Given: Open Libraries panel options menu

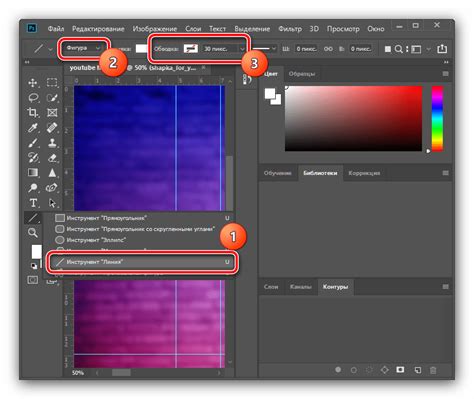Looking at the screenshot, I should point(445,173).
